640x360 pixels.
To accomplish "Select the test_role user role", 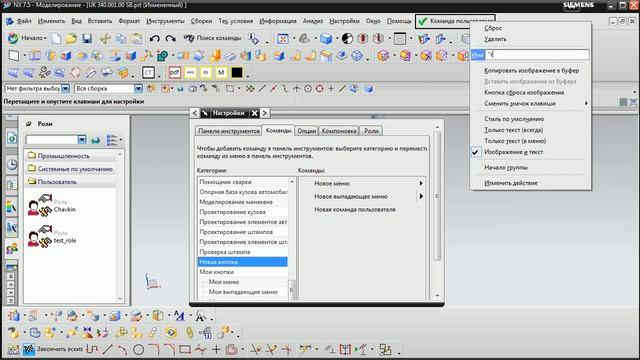I will (x=51, y=236).
